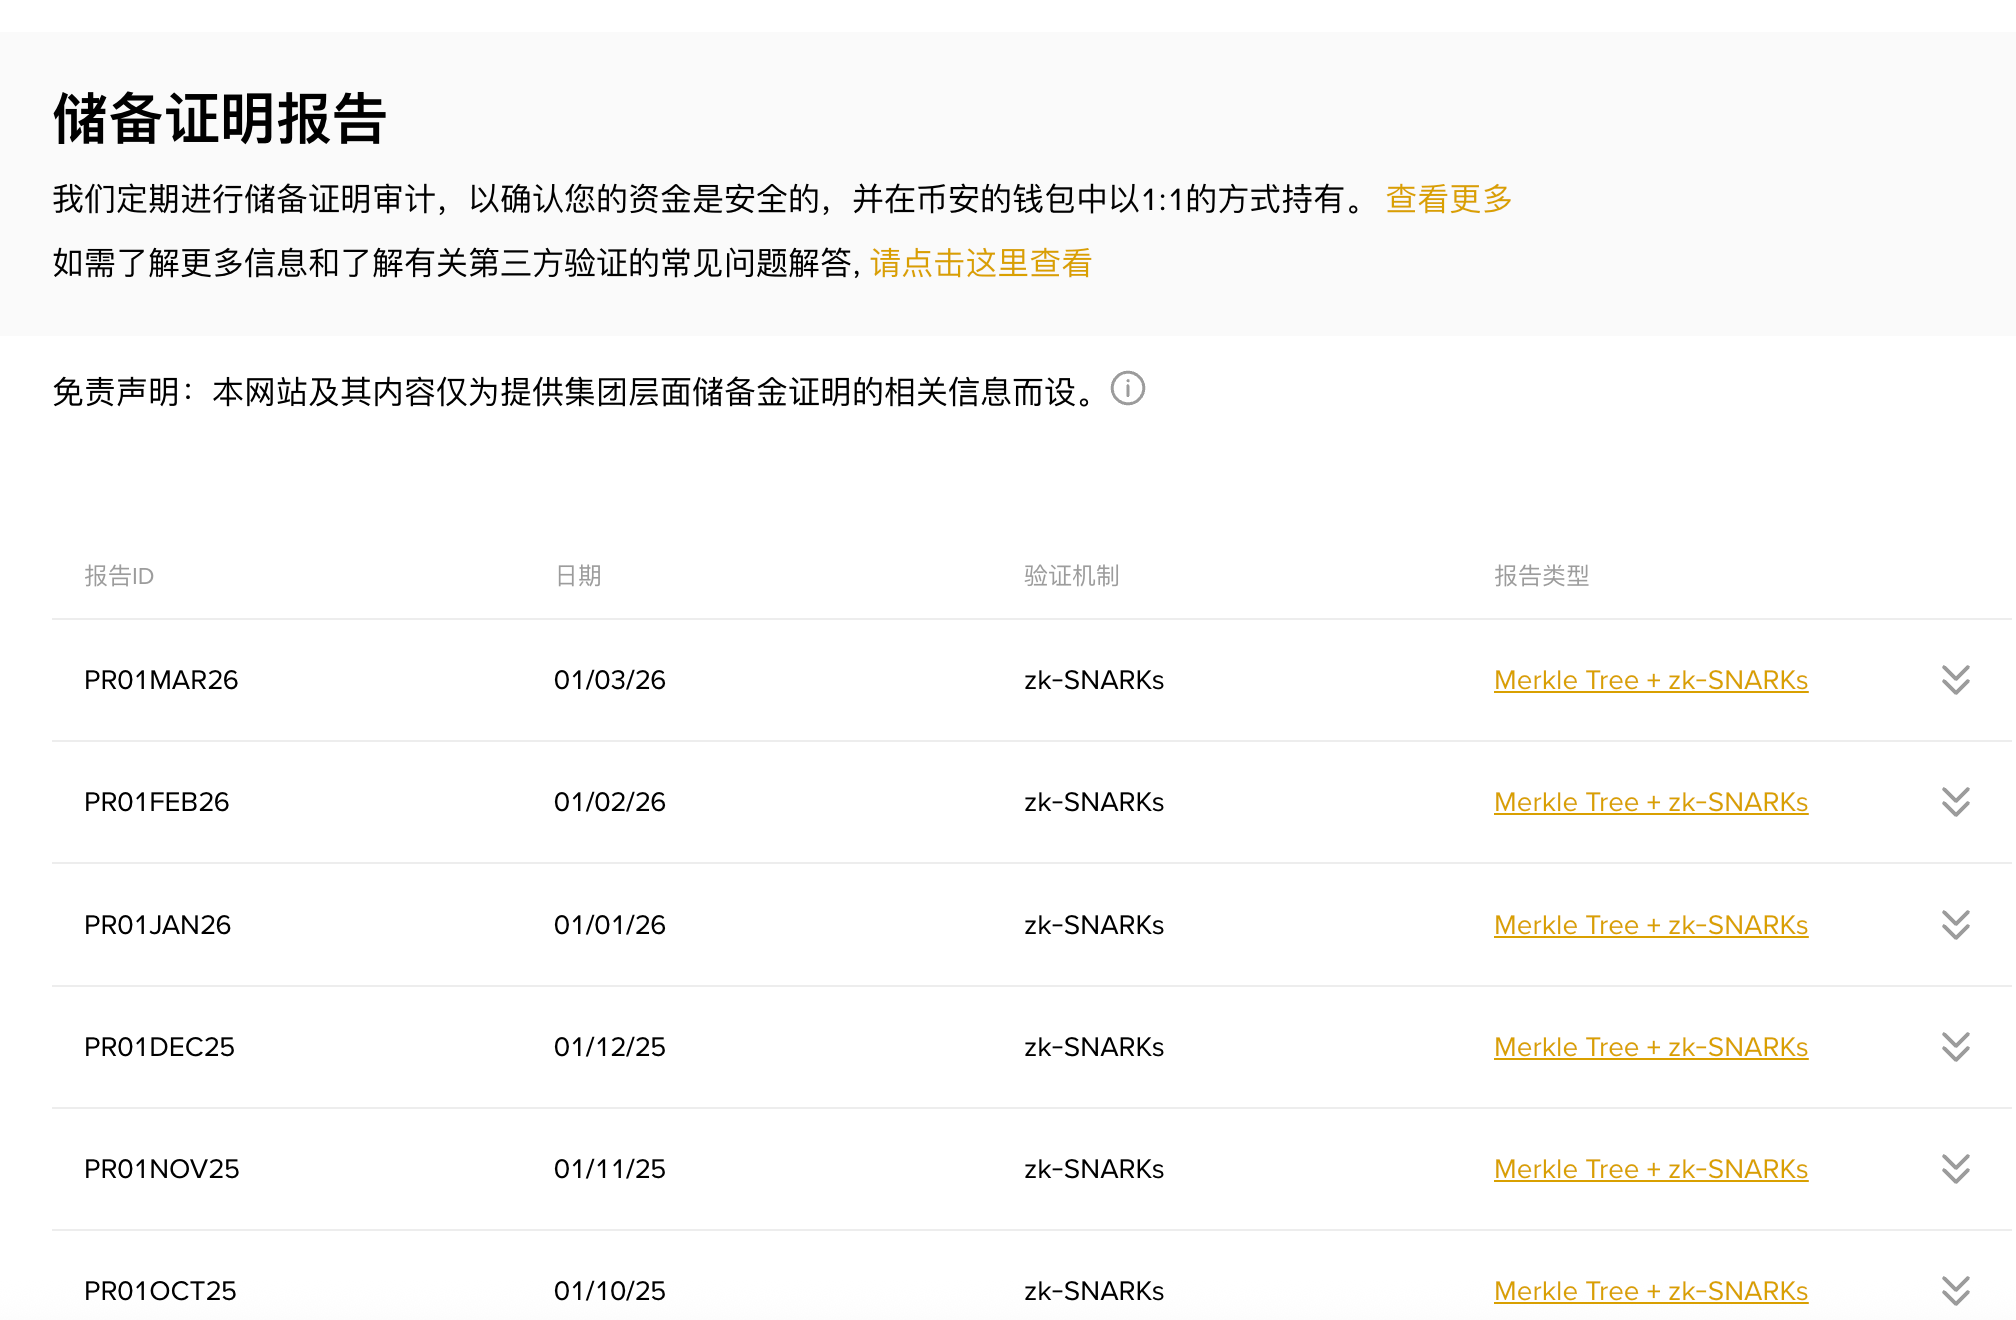The height and width of the screenshot is (1320, 2016).
Task: Select the PR01MAR26 report ID cell
Action: point(161,680)
